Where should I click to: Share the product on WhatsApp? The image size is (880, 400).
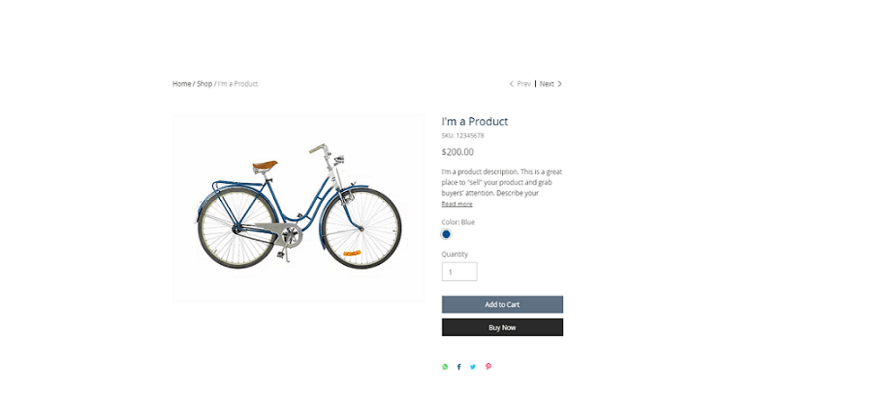(x=445, y=367)
